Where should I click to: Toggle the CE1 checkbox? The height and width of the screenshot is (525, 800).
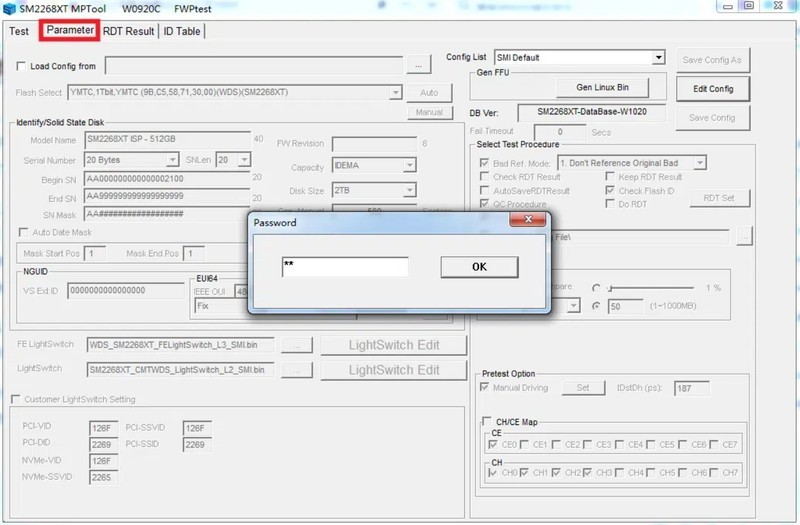coord(524,444)
